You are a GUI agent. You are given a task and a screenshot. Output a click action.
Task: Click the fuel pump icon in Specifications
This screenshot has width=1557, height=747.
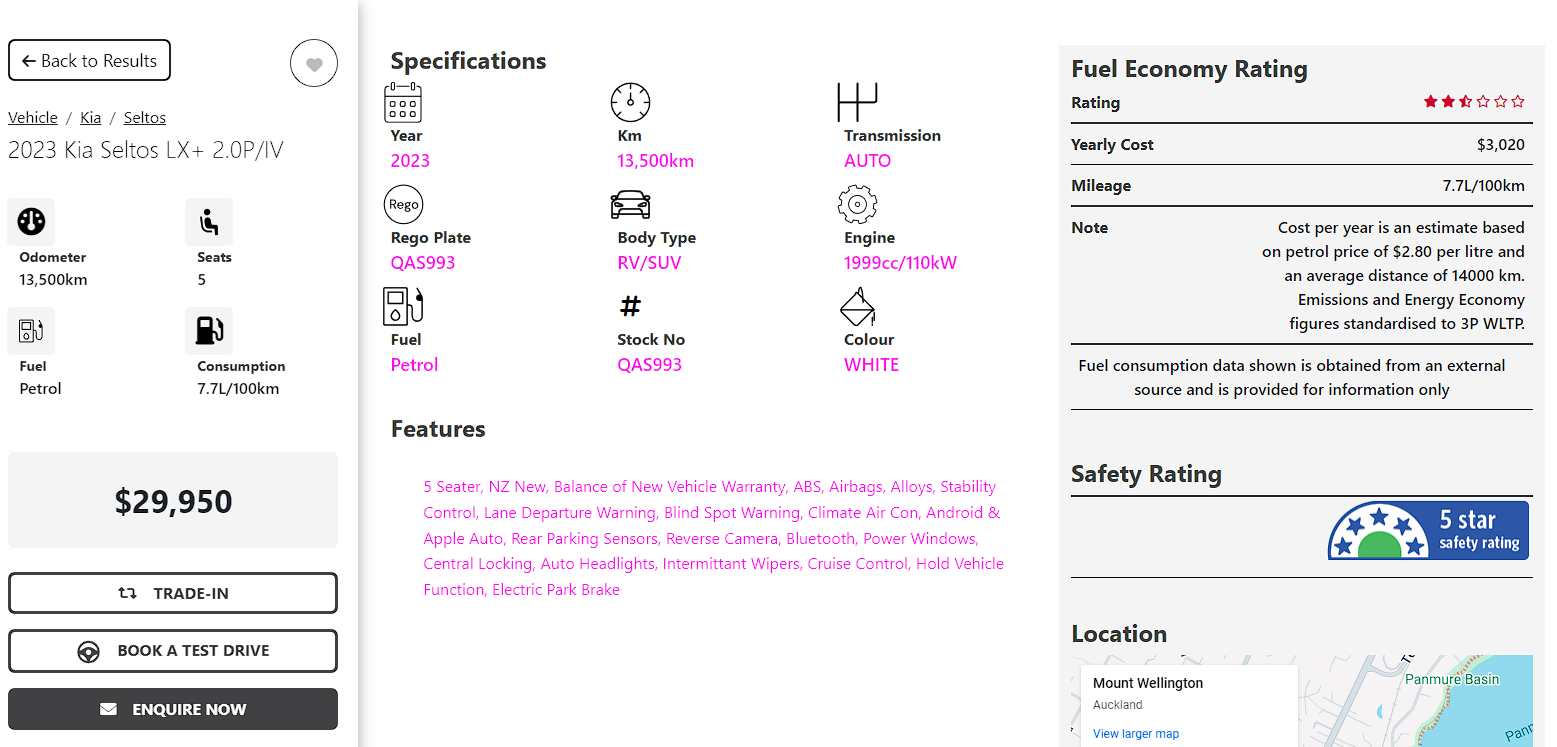click(403, 306)
